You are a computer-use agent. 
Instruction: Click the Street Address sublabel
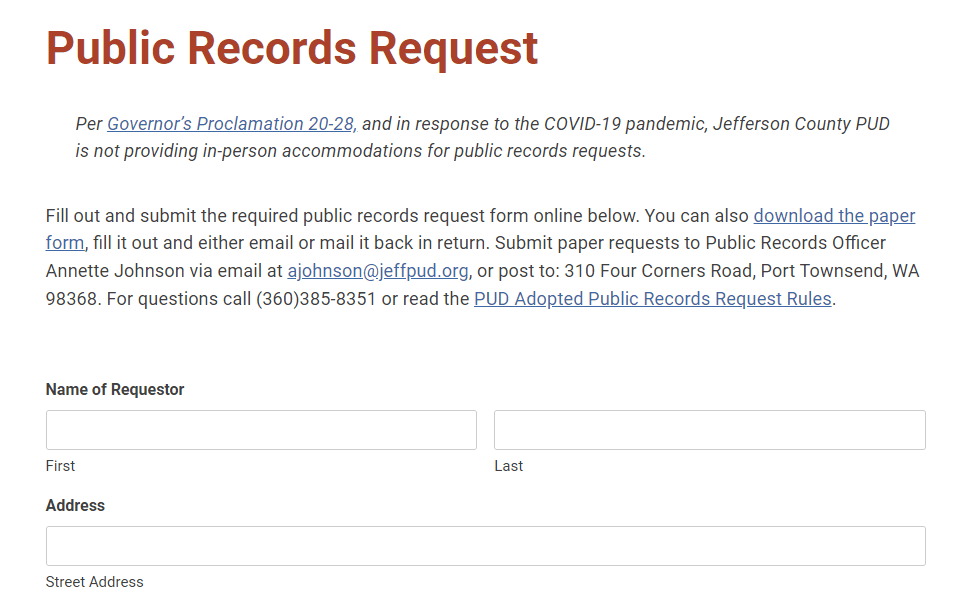[94, 582]
